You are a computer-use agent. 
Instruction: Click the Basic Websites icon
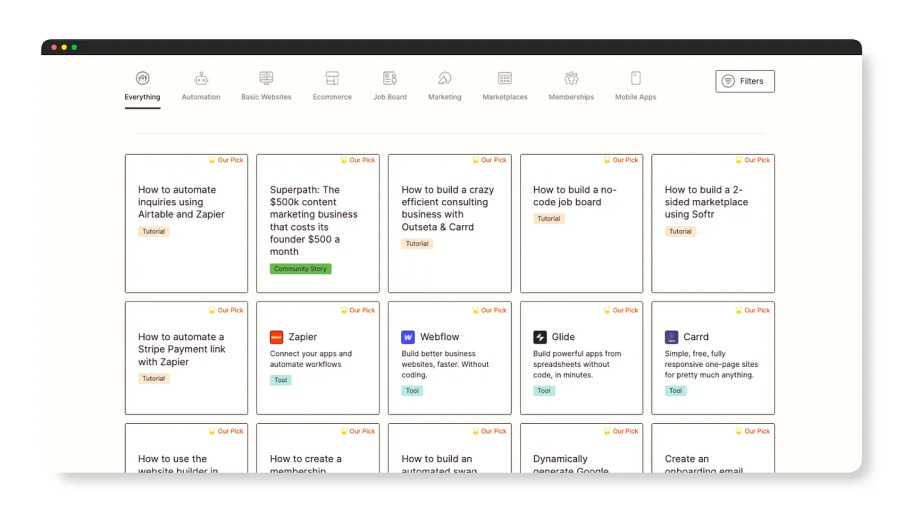266,78
